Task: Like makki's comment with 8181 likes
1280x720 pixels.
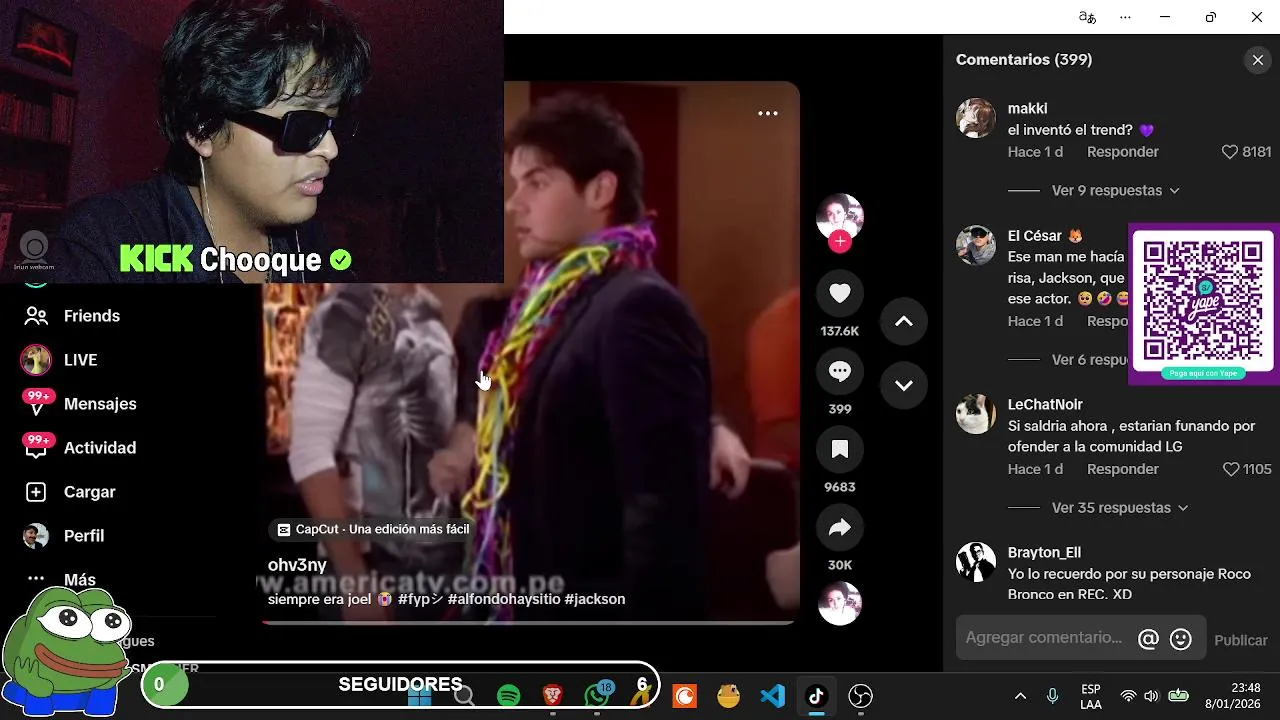Action: click(1230, 152)
